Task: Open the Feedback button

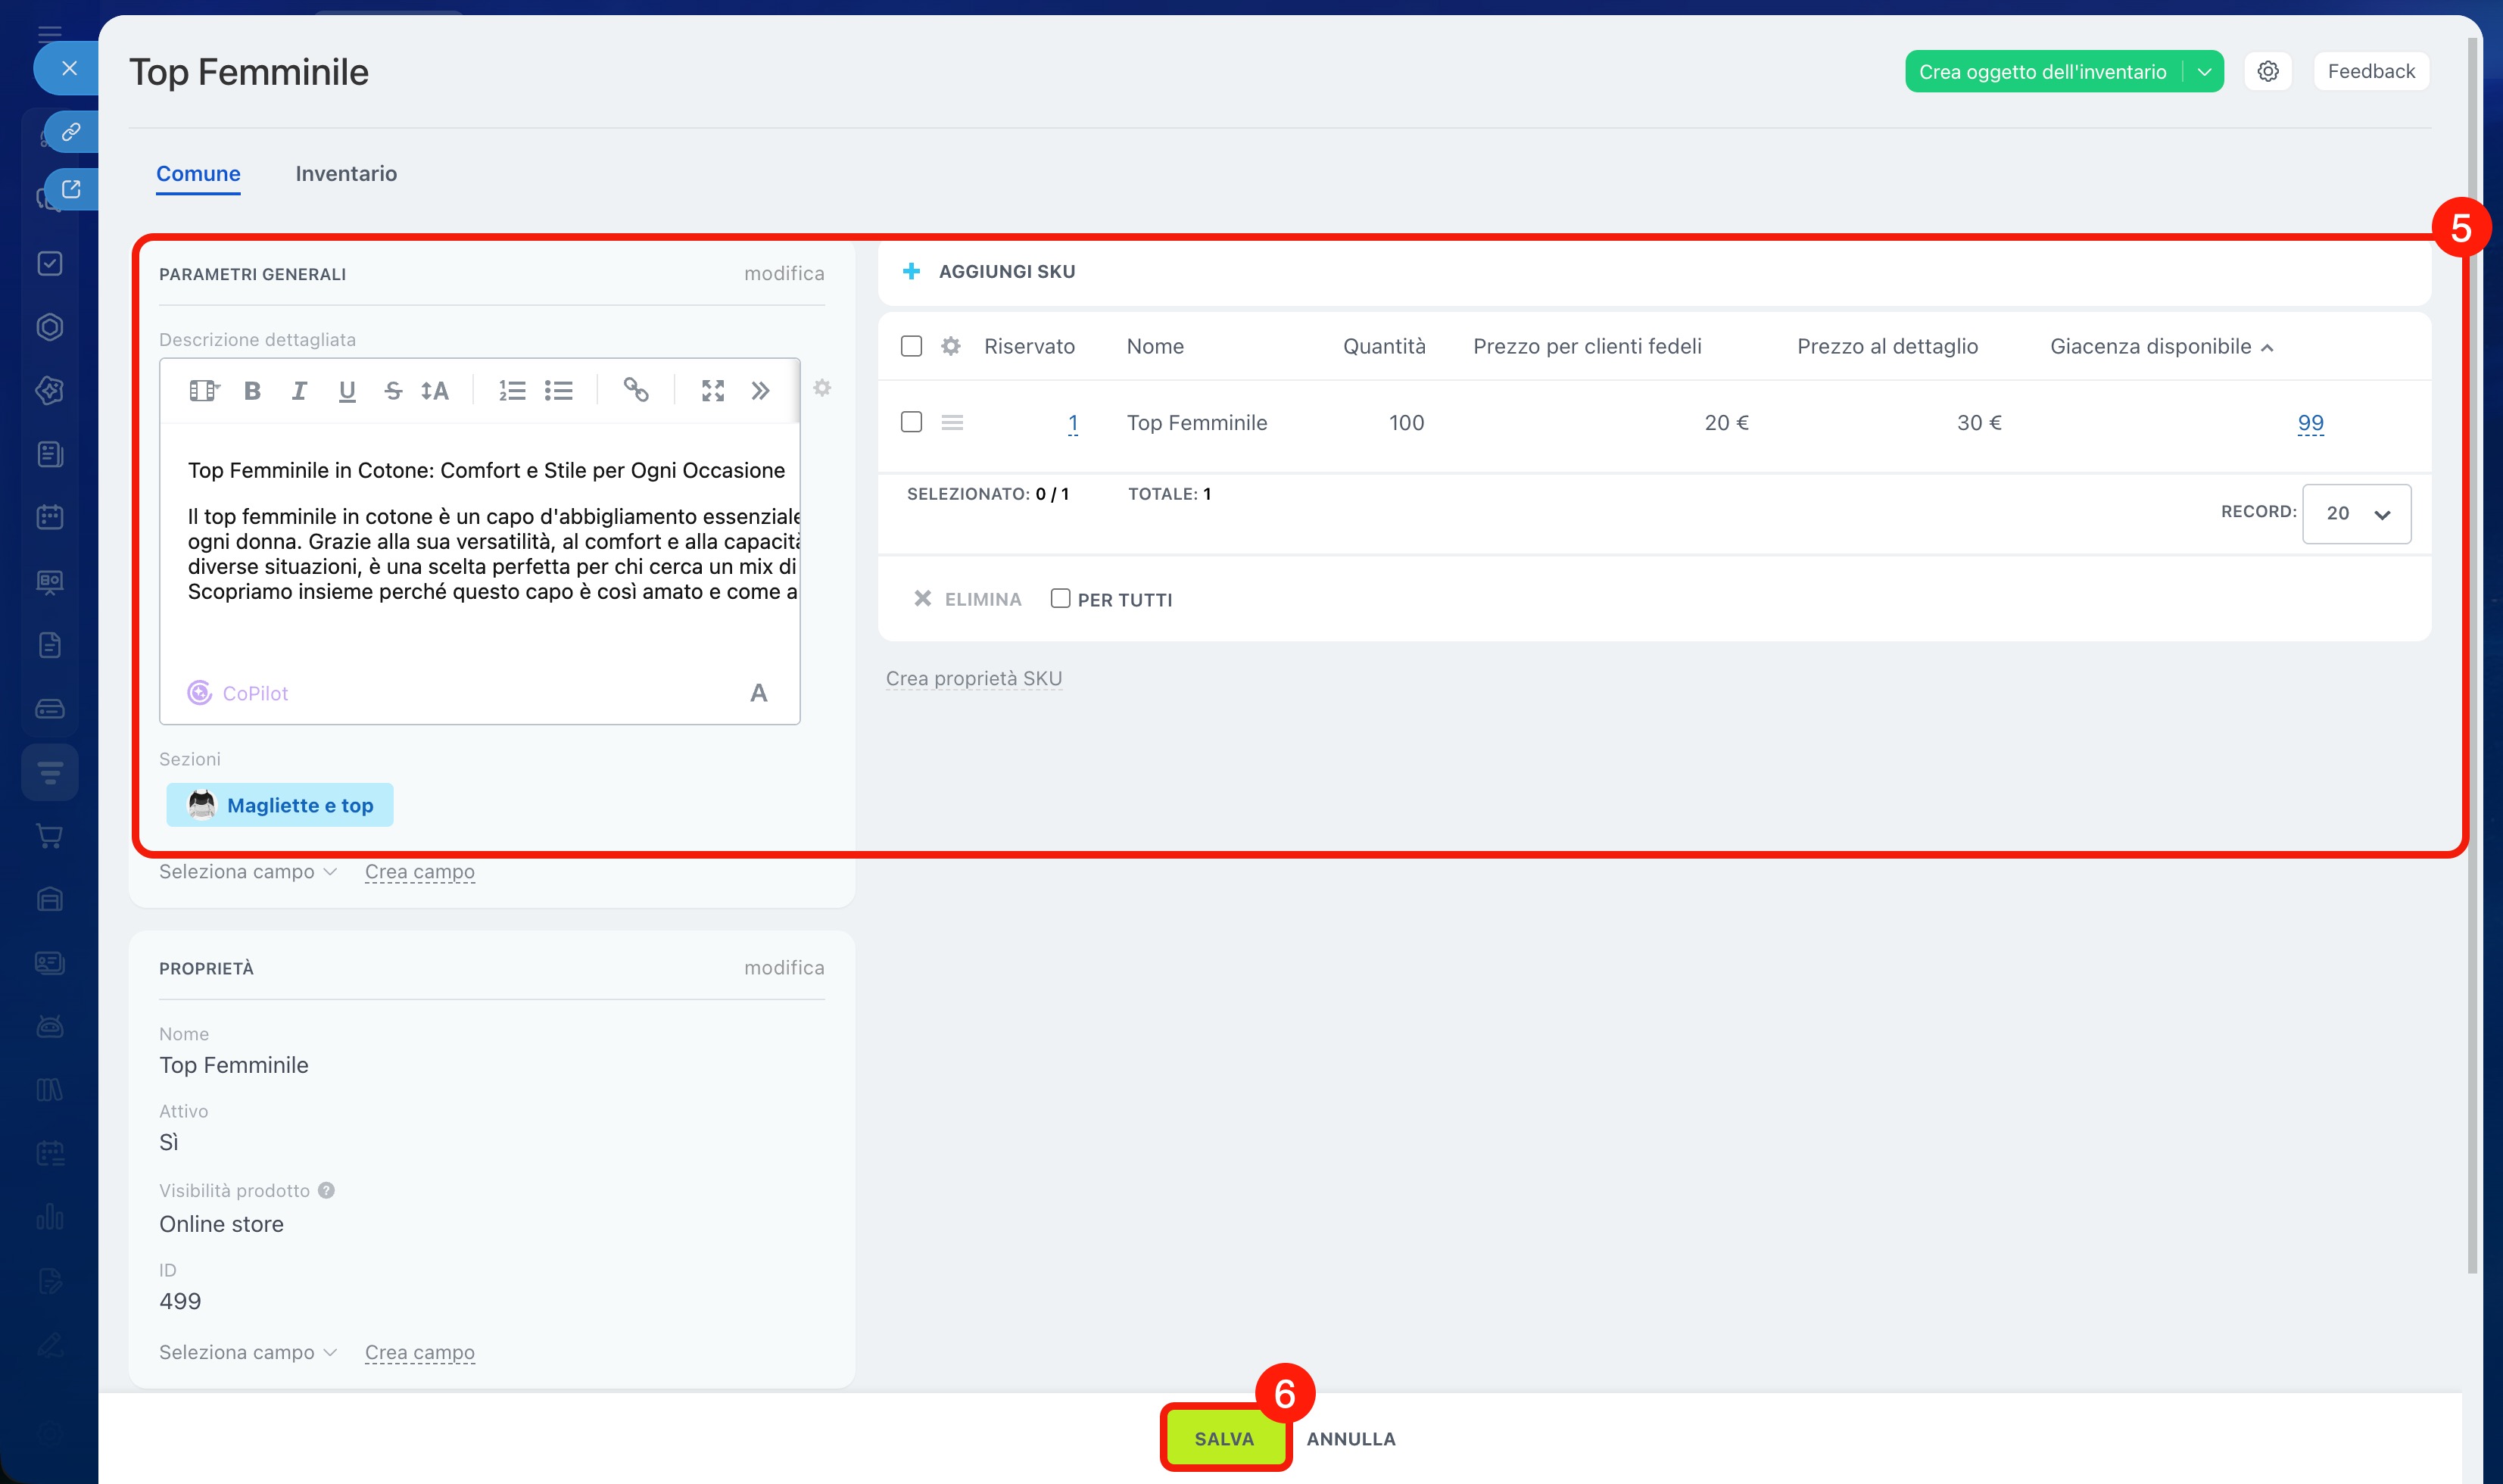Action: [2371, 71]
